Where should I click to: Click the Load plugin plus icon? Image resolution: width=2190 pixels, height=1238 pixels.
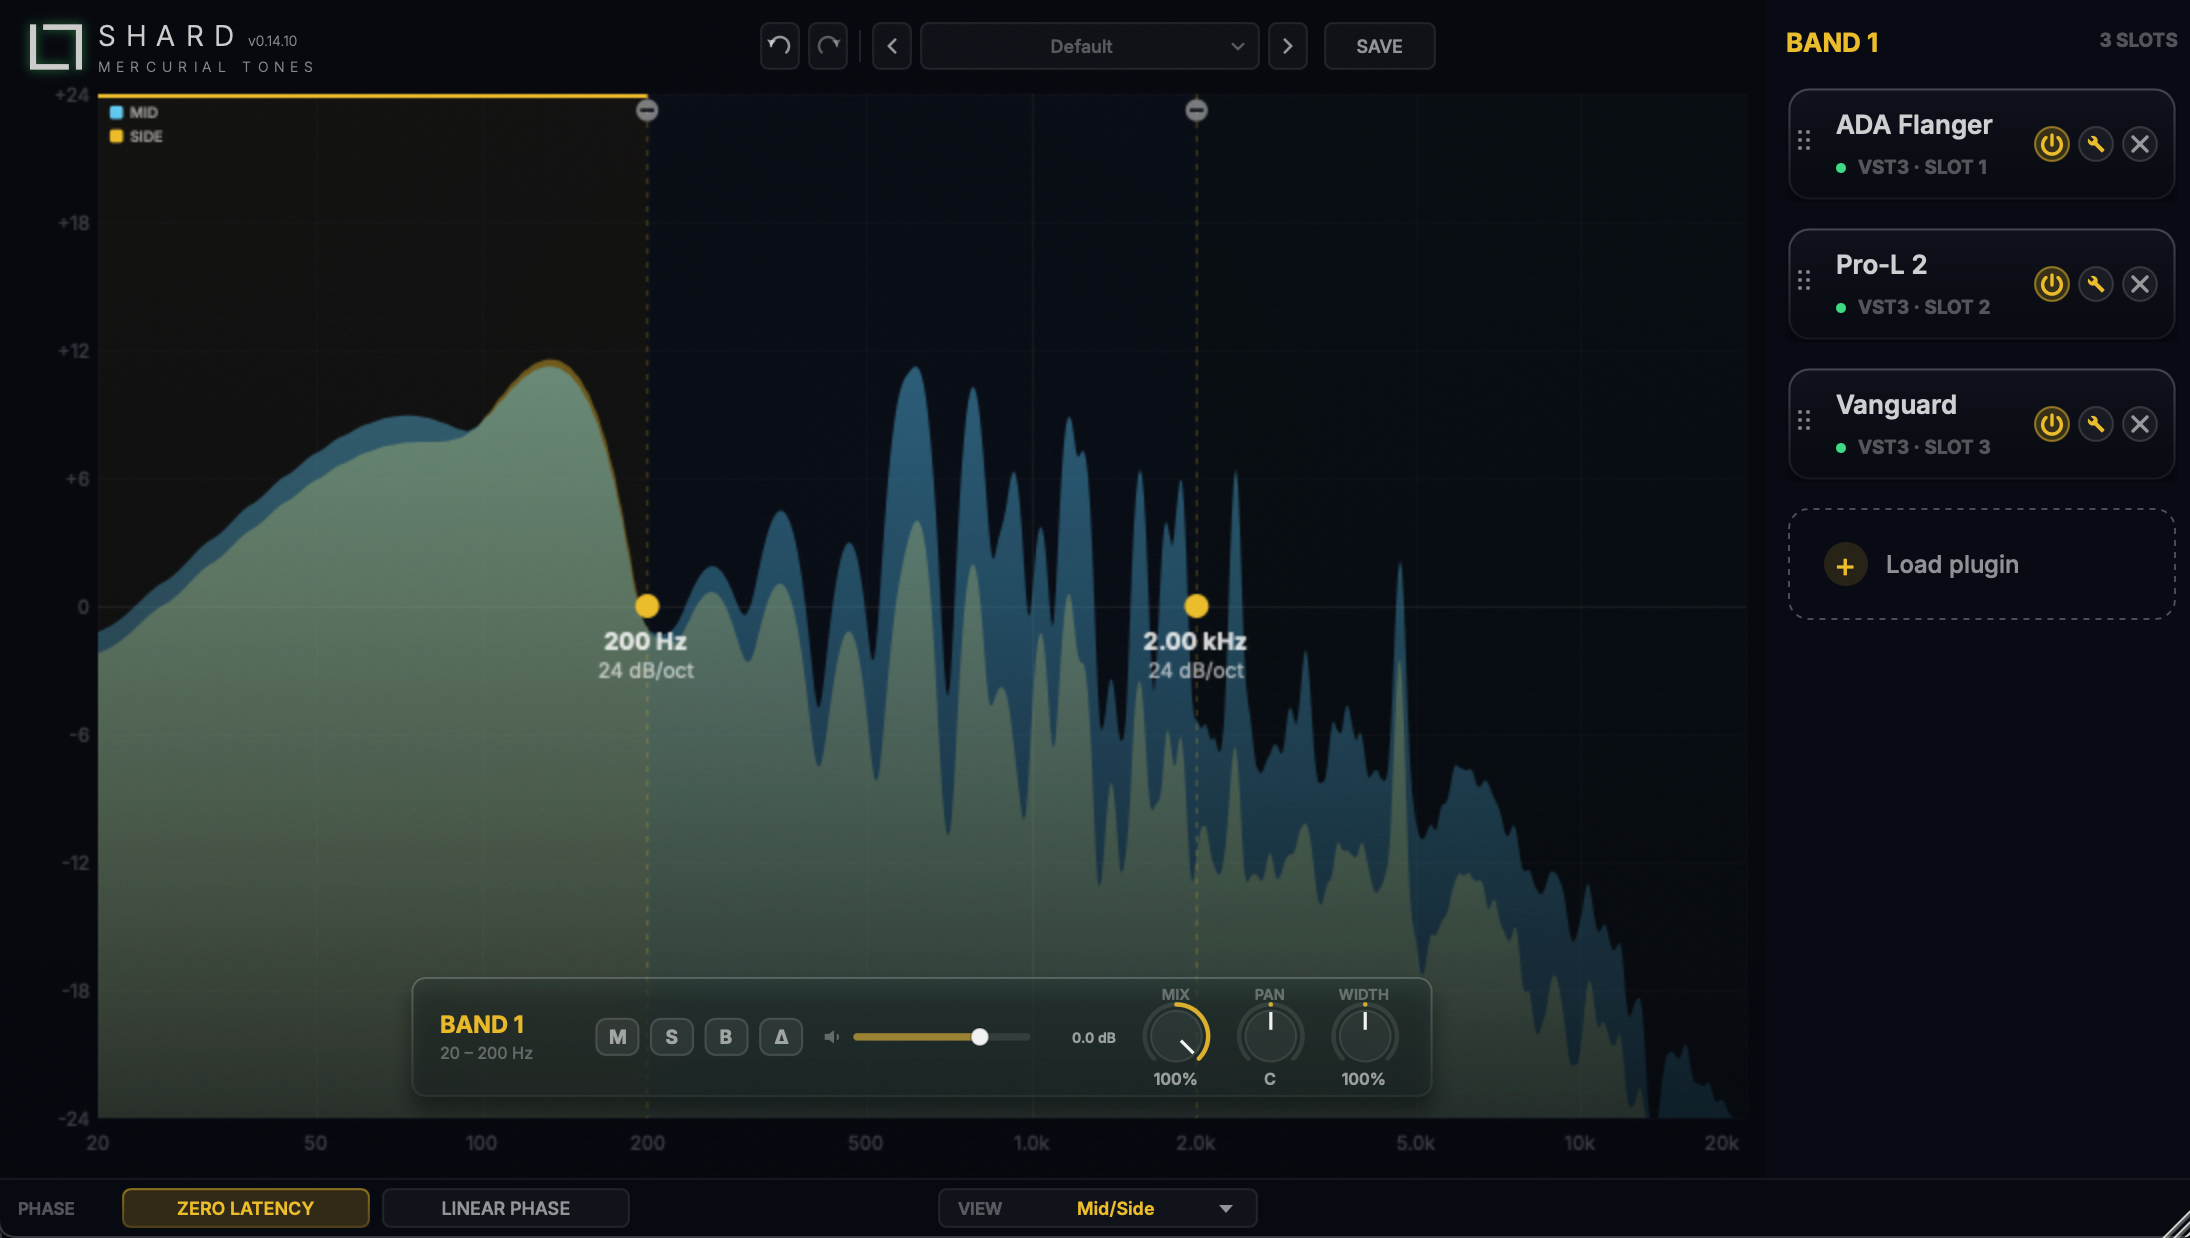pos(1845,565)
